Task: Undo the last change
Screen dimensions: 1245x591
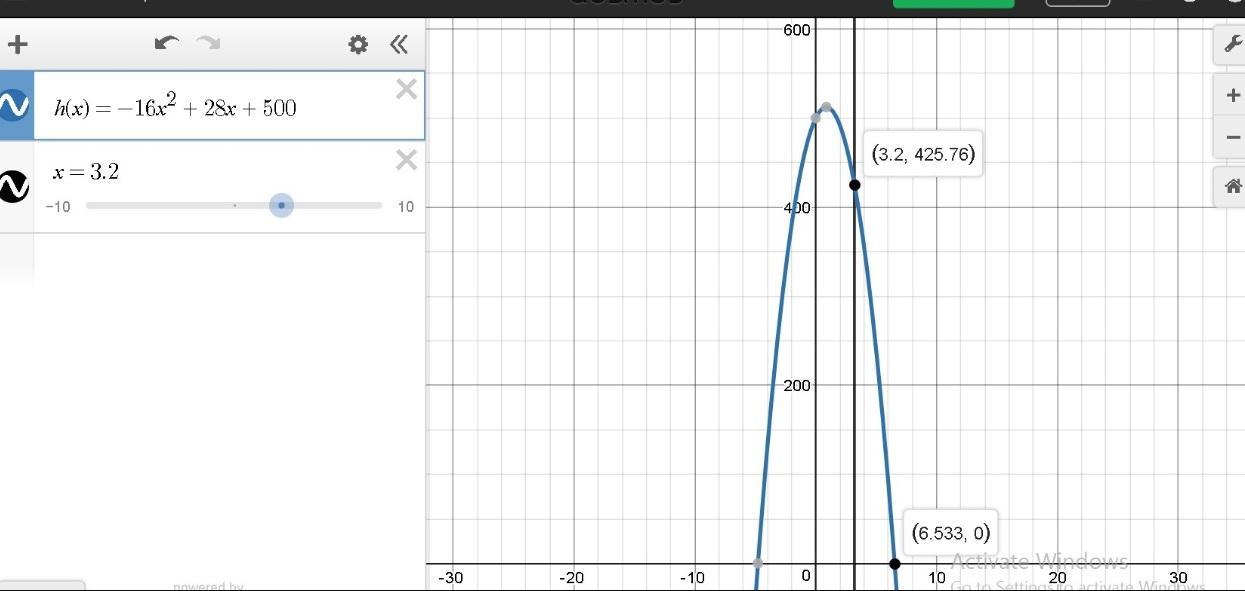Action: pyautogui.click(x=167, y=43)
